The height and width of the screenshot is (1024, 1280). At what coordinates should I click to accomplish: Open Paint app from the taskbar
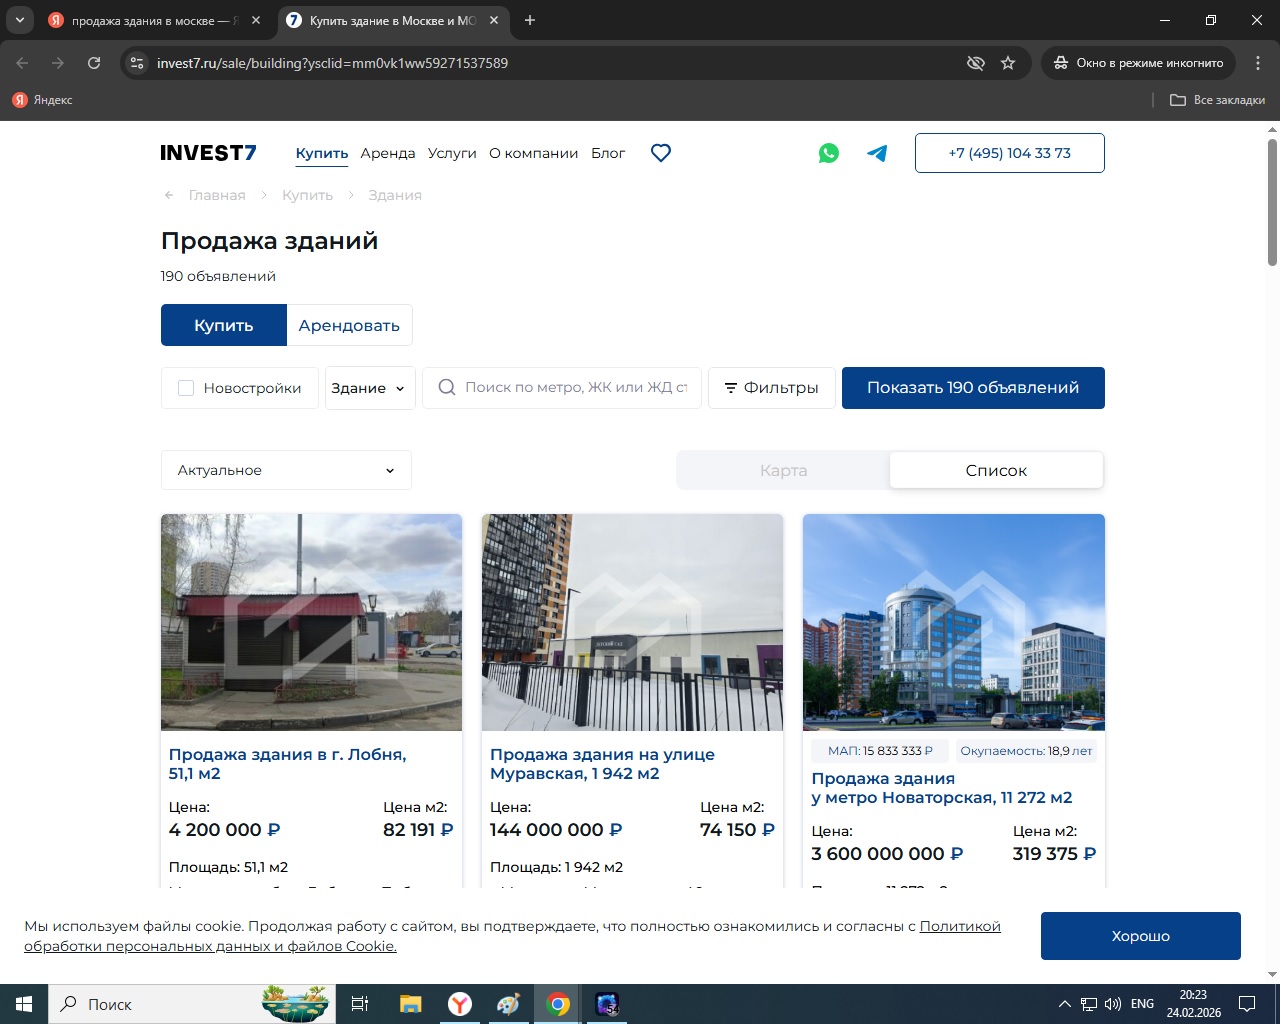coord(508,1004)
